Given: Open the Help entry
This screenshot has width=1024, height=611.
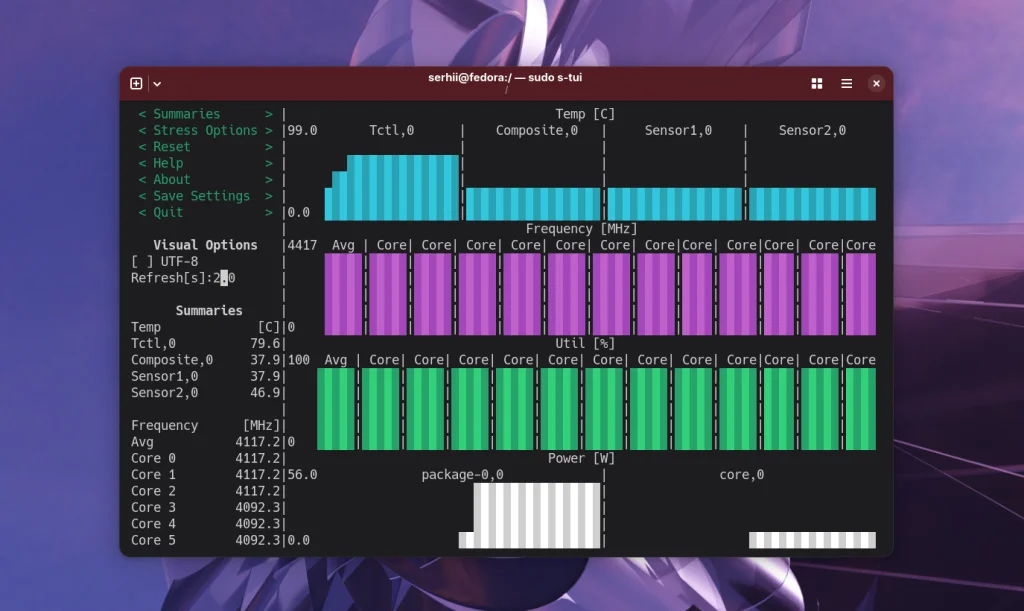Looking at the screenshot, I should 205,163.
